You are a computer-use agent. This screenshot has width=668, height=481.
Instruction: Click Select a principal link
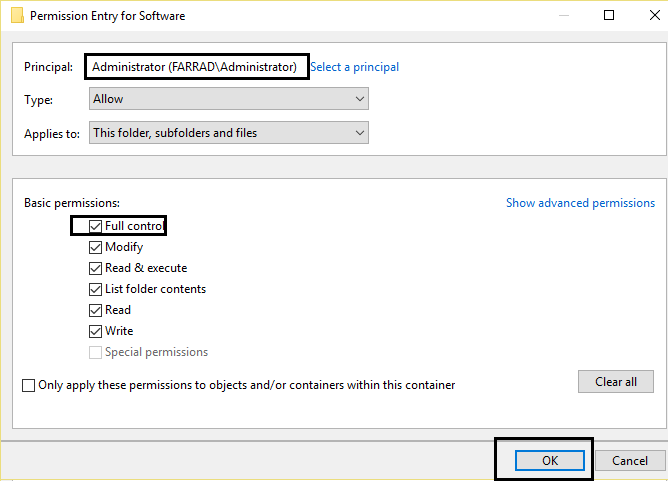pyautogui.click(x=354, y=67)
